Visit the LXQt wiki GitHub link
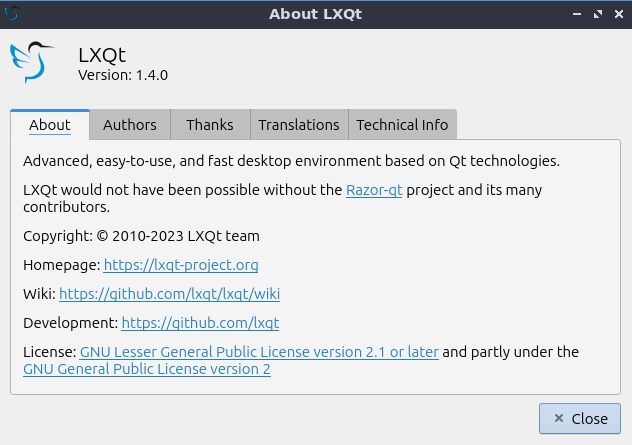The image size is (632, 445). pyautogui.click(x=169, y=294)
